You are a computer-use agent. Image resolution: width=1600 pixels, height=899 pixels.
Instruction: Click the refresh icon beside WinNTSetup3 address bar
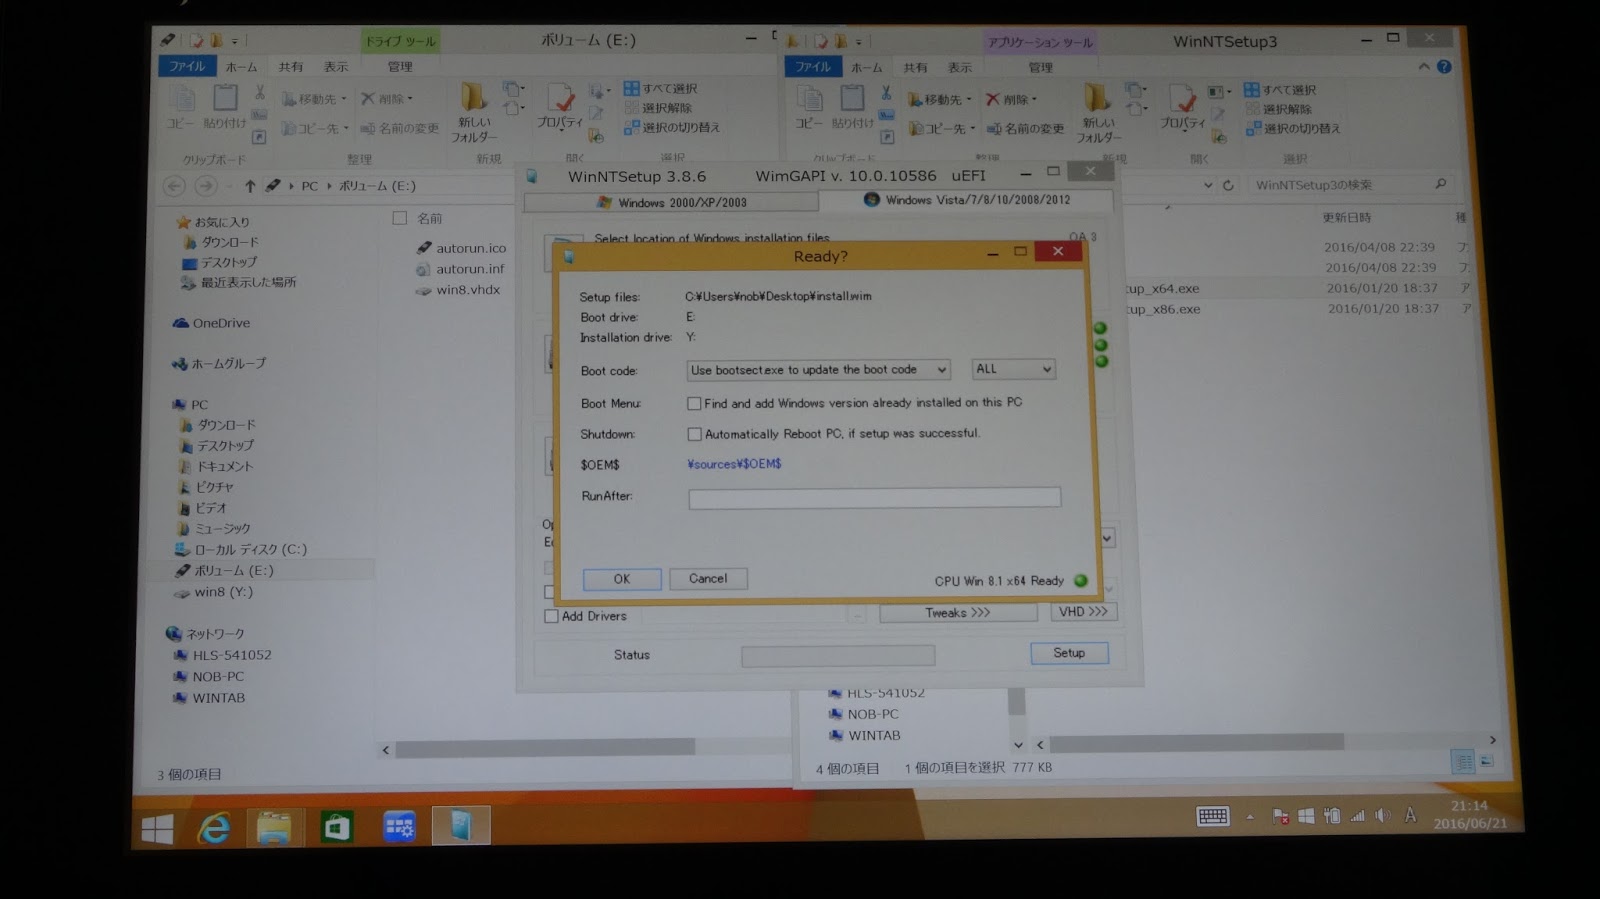(1228, 185)
